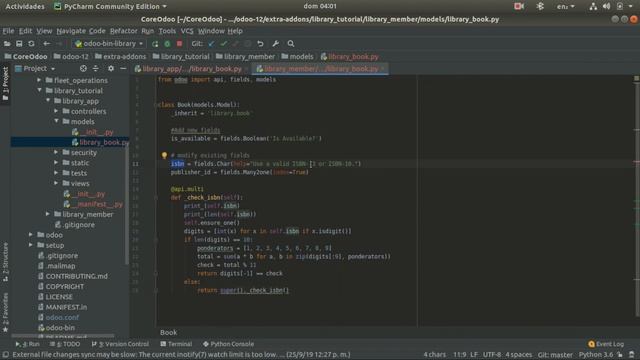Image resolution: width=640 pixels, height=360 pixels.
Task: Click the screen recording icon in top bar
Action: (519, 6)
